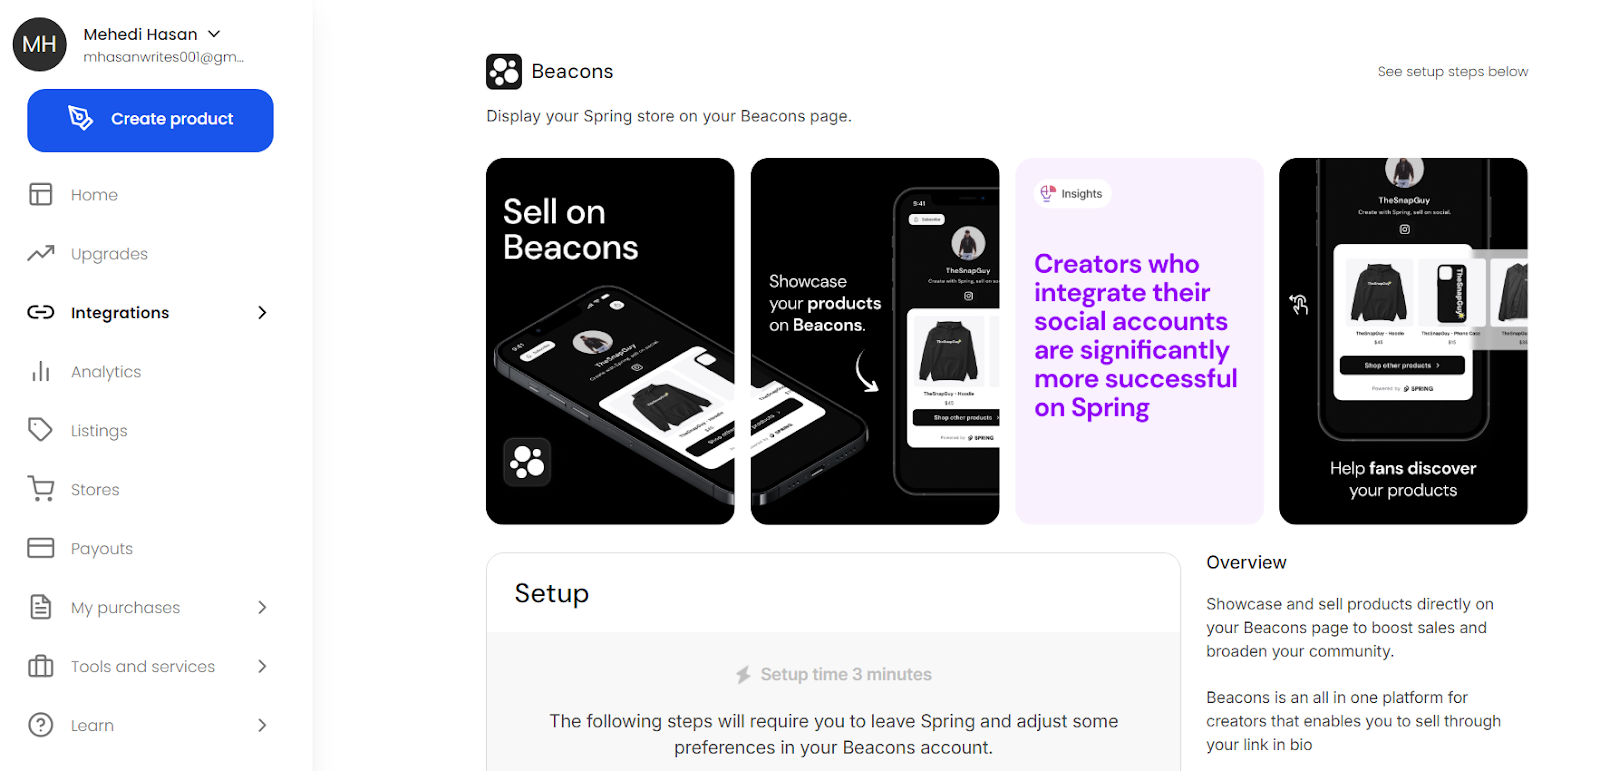The height and width of the screenshot is (771, 1600).
Task: Click the MH profile avatar
Action: pyautogui.click(x=40, y=44)
